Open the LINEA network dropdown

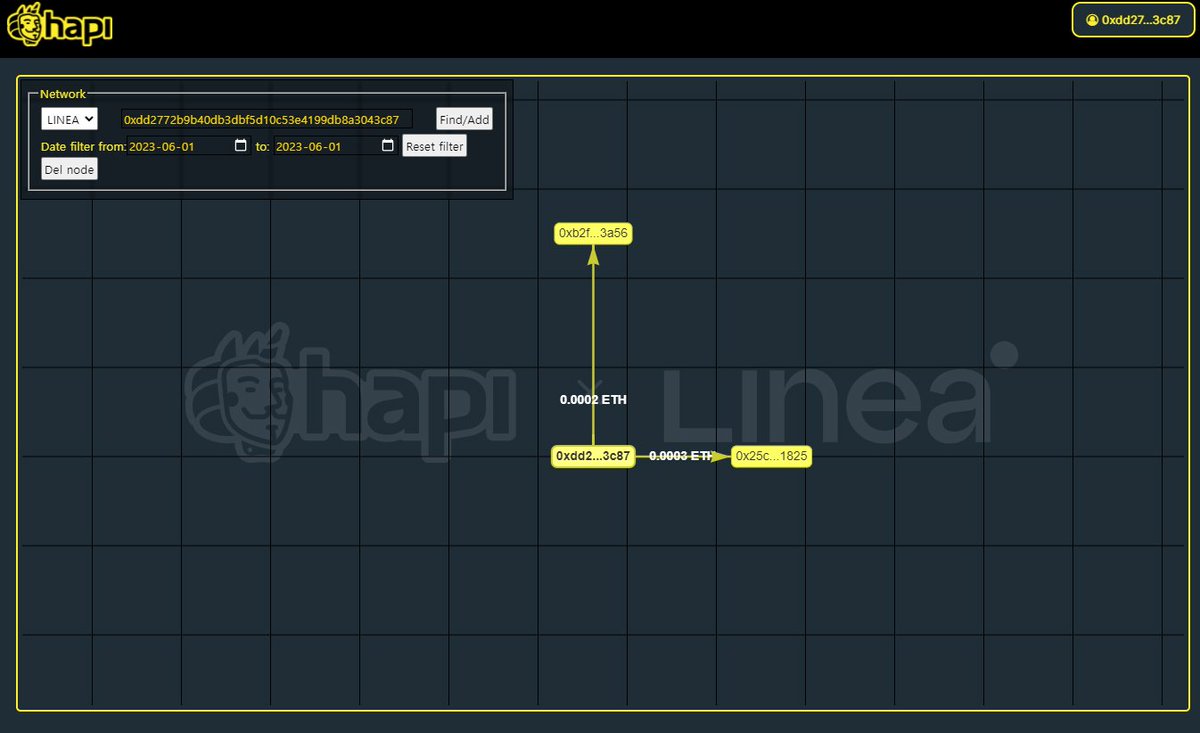69,119
